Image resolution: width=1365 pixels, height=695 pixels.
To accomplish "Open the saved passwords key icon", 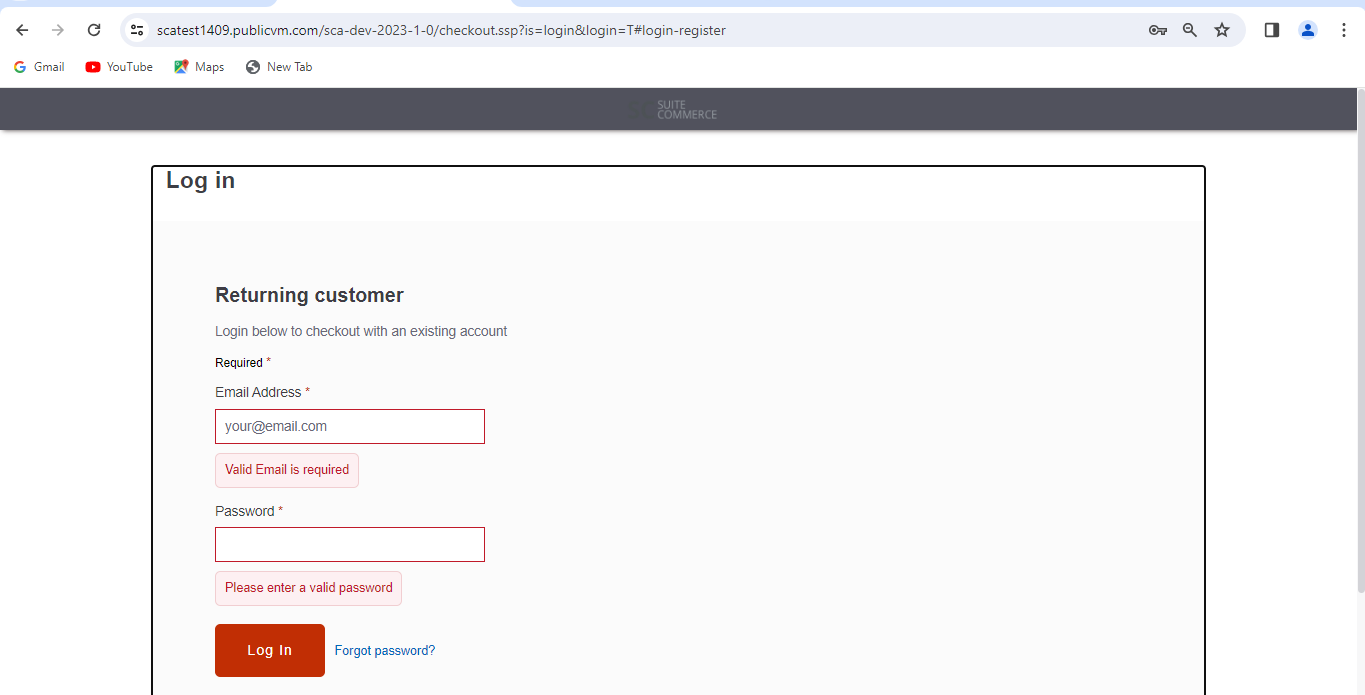I will tap(1157, 30).
